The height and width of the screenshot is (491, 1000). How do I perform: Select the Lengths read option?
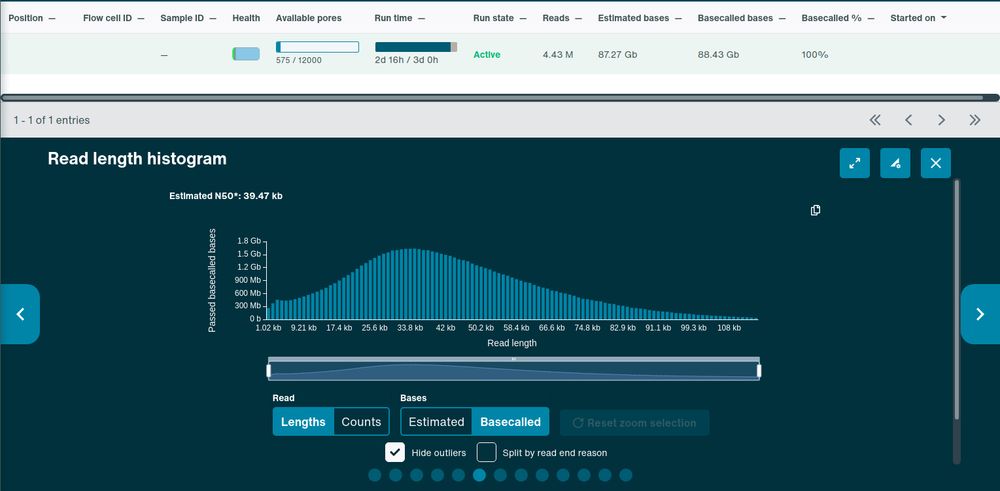pos(303,421)
